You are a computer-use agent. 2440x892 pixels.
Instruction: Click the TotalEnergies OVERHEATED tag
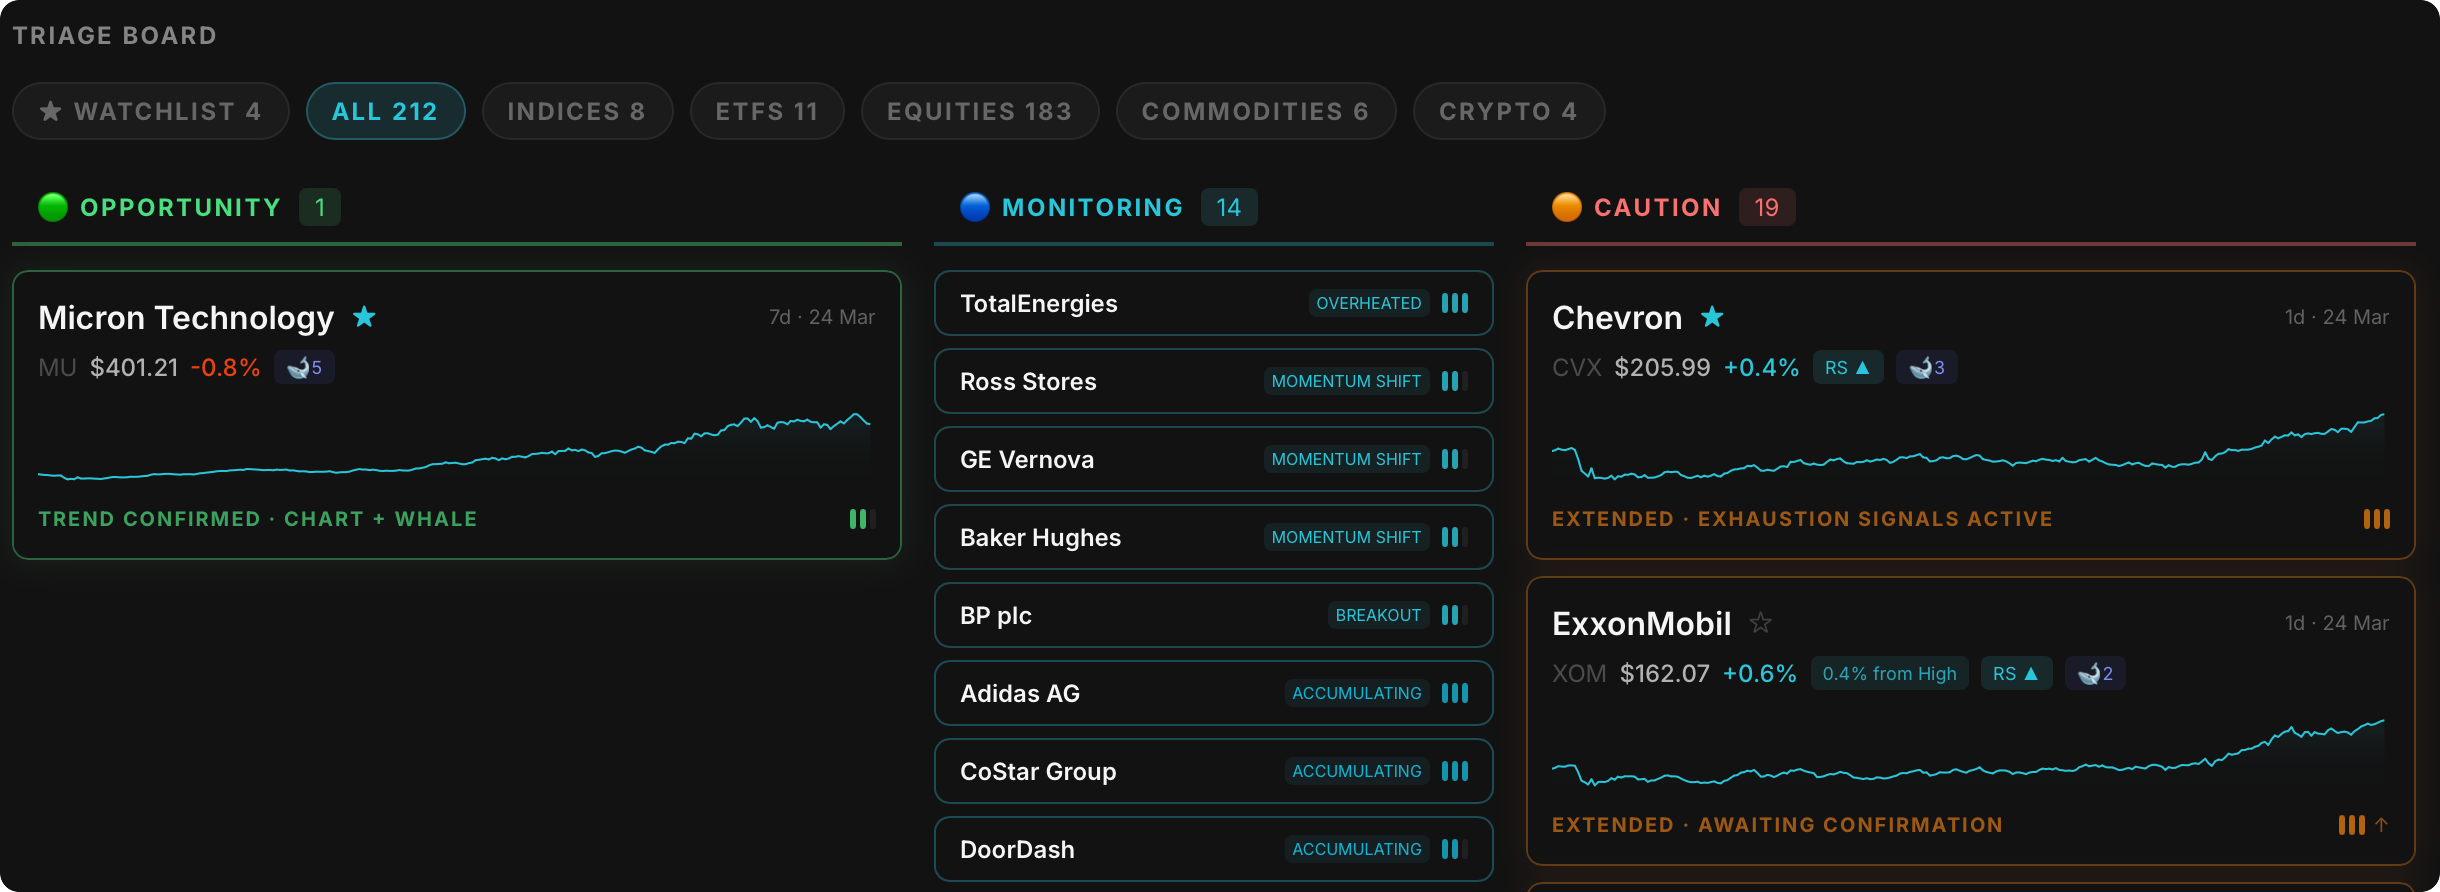[x=1369, y=303]
